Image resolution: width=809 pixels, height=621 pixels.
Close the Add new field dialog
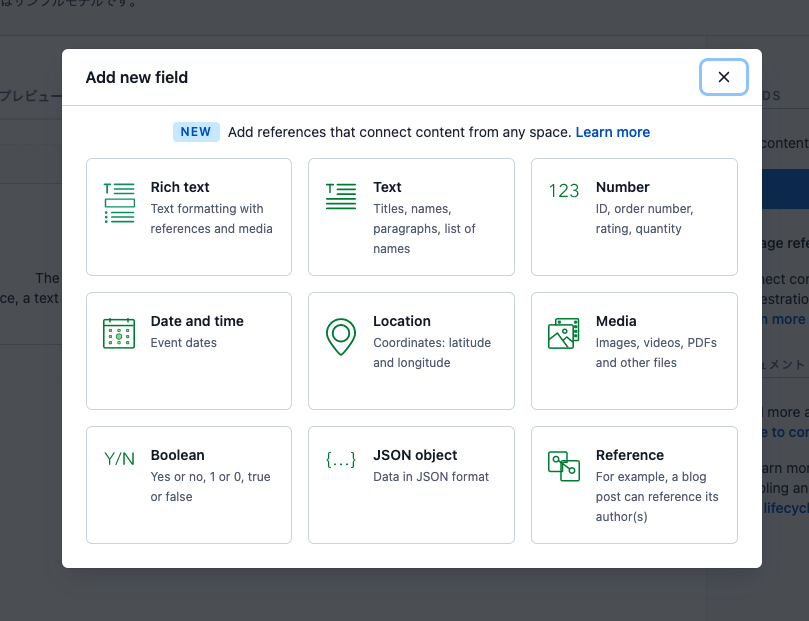[x=723, y=77]
